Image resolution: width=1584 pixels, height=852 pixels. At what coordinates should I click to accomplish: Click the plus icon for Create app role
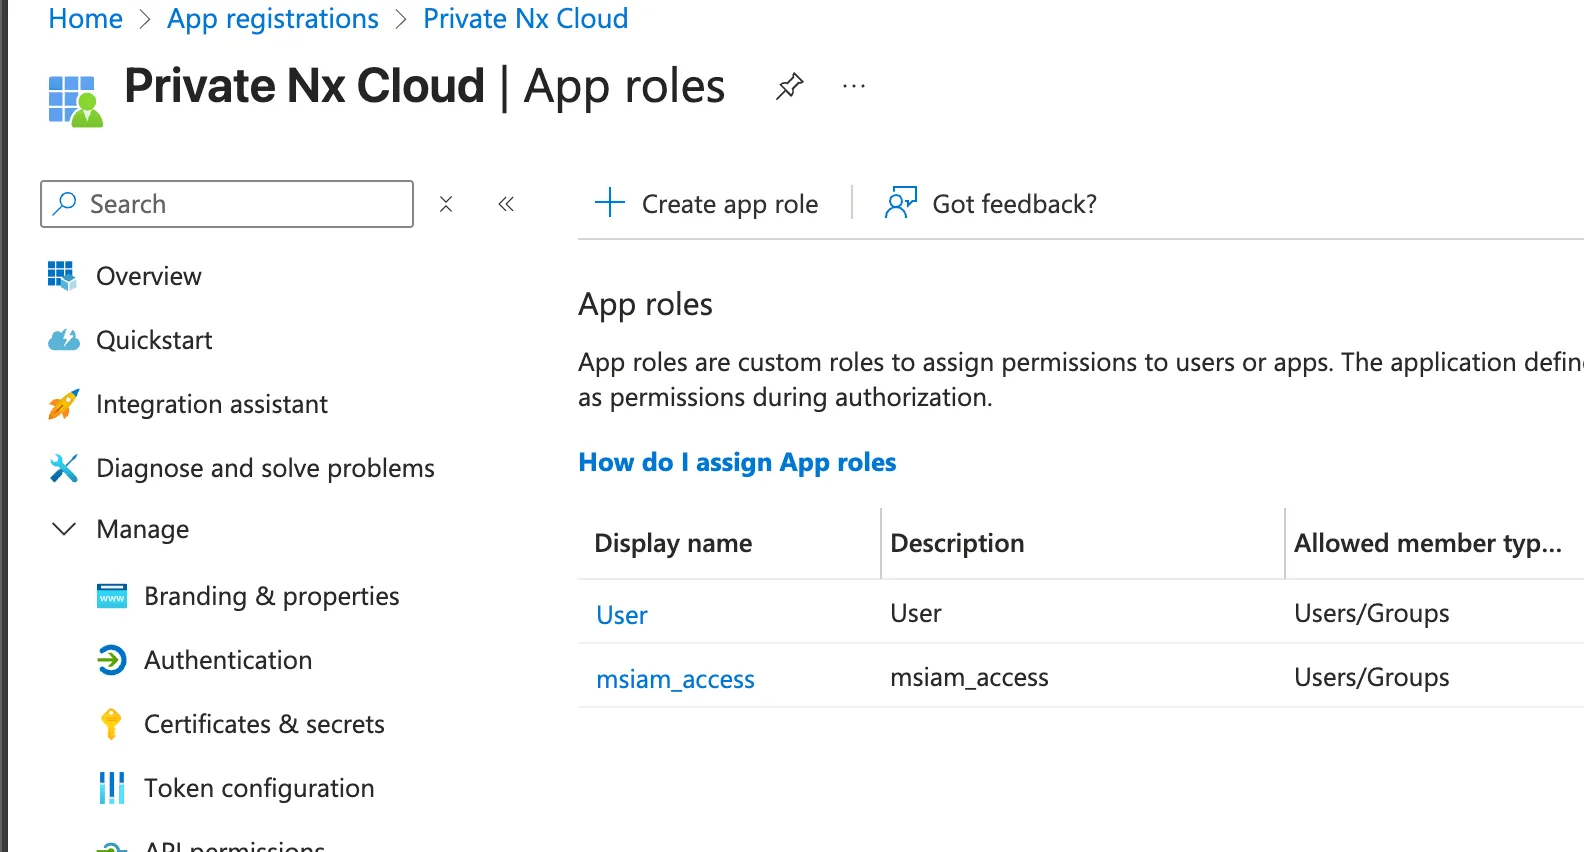[610, 203]
